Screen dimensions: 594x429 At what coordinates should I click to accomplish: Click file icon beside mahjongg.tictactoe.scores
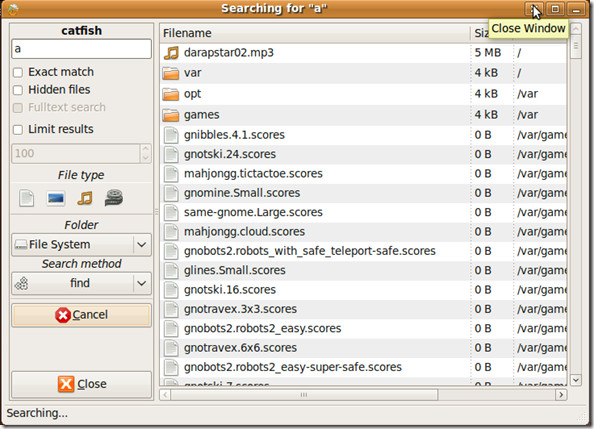(171, 174)
